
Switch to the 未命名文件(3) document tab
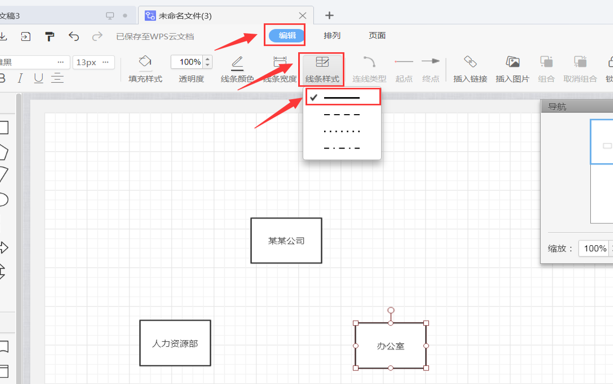point(226,16)
